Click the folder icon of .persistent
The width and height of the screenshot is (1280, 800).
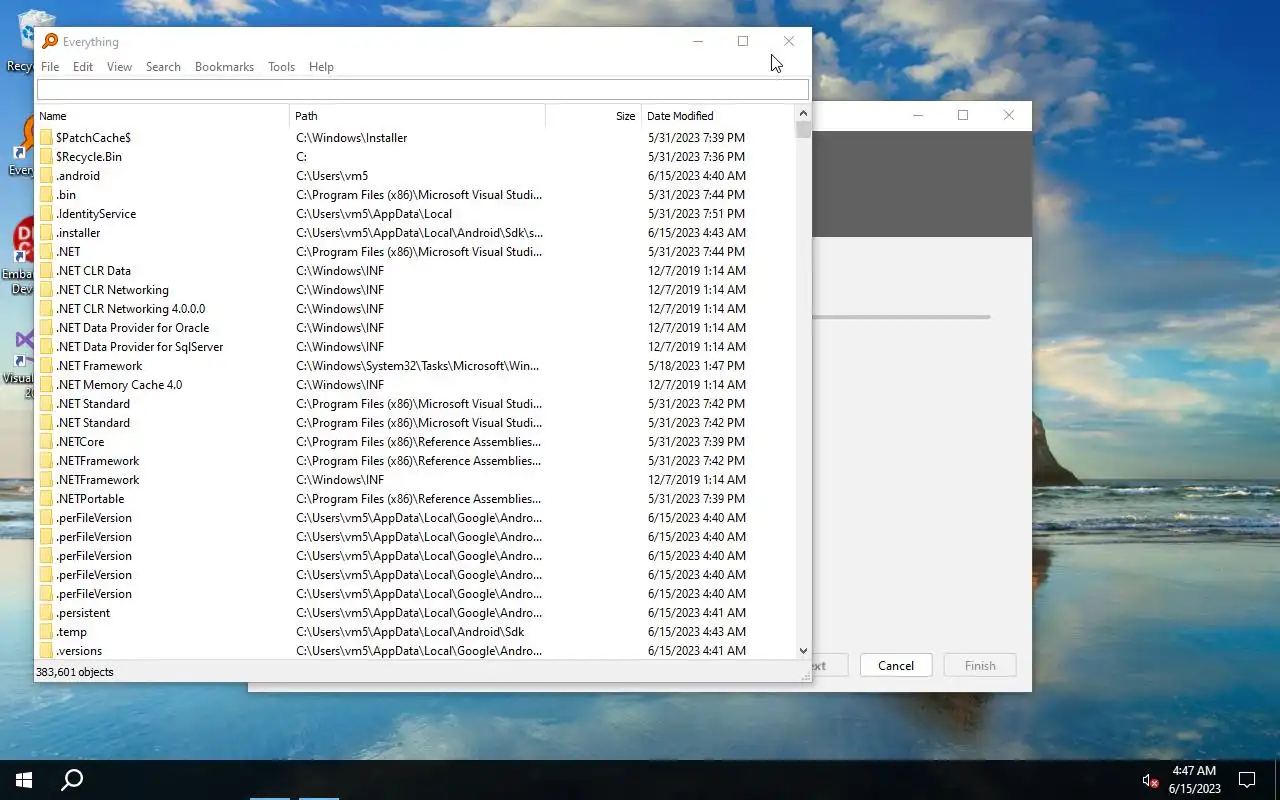(x=46, y=613)
